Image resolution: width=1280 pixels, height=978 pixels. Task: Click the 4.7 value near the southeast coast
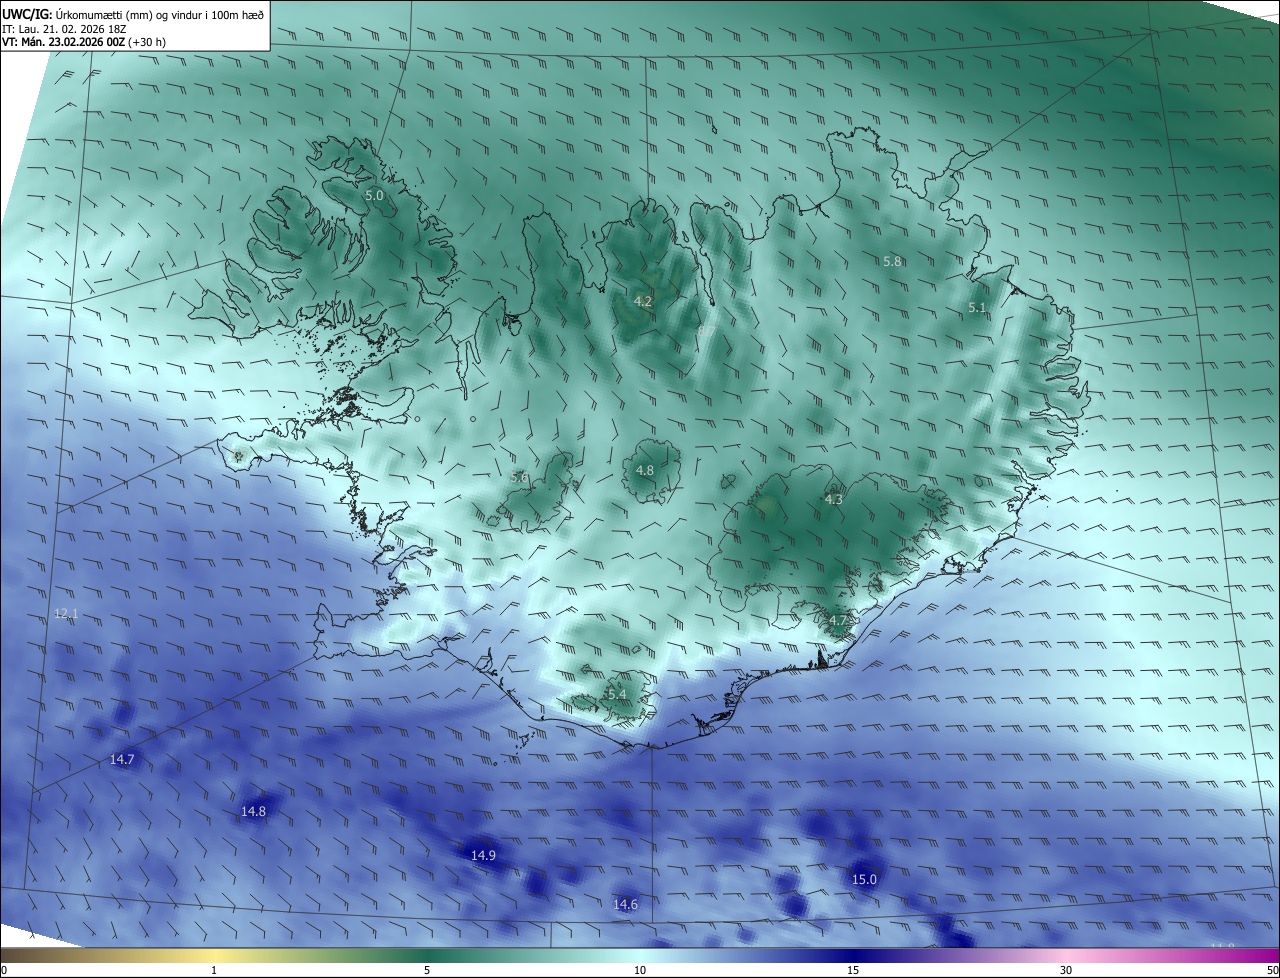[x=838, y=621]
